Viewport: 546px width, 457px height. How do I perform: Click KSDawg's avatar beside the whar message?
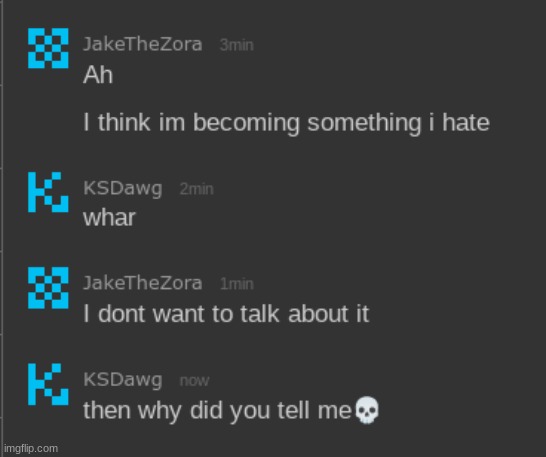click(x=48, y=192)
